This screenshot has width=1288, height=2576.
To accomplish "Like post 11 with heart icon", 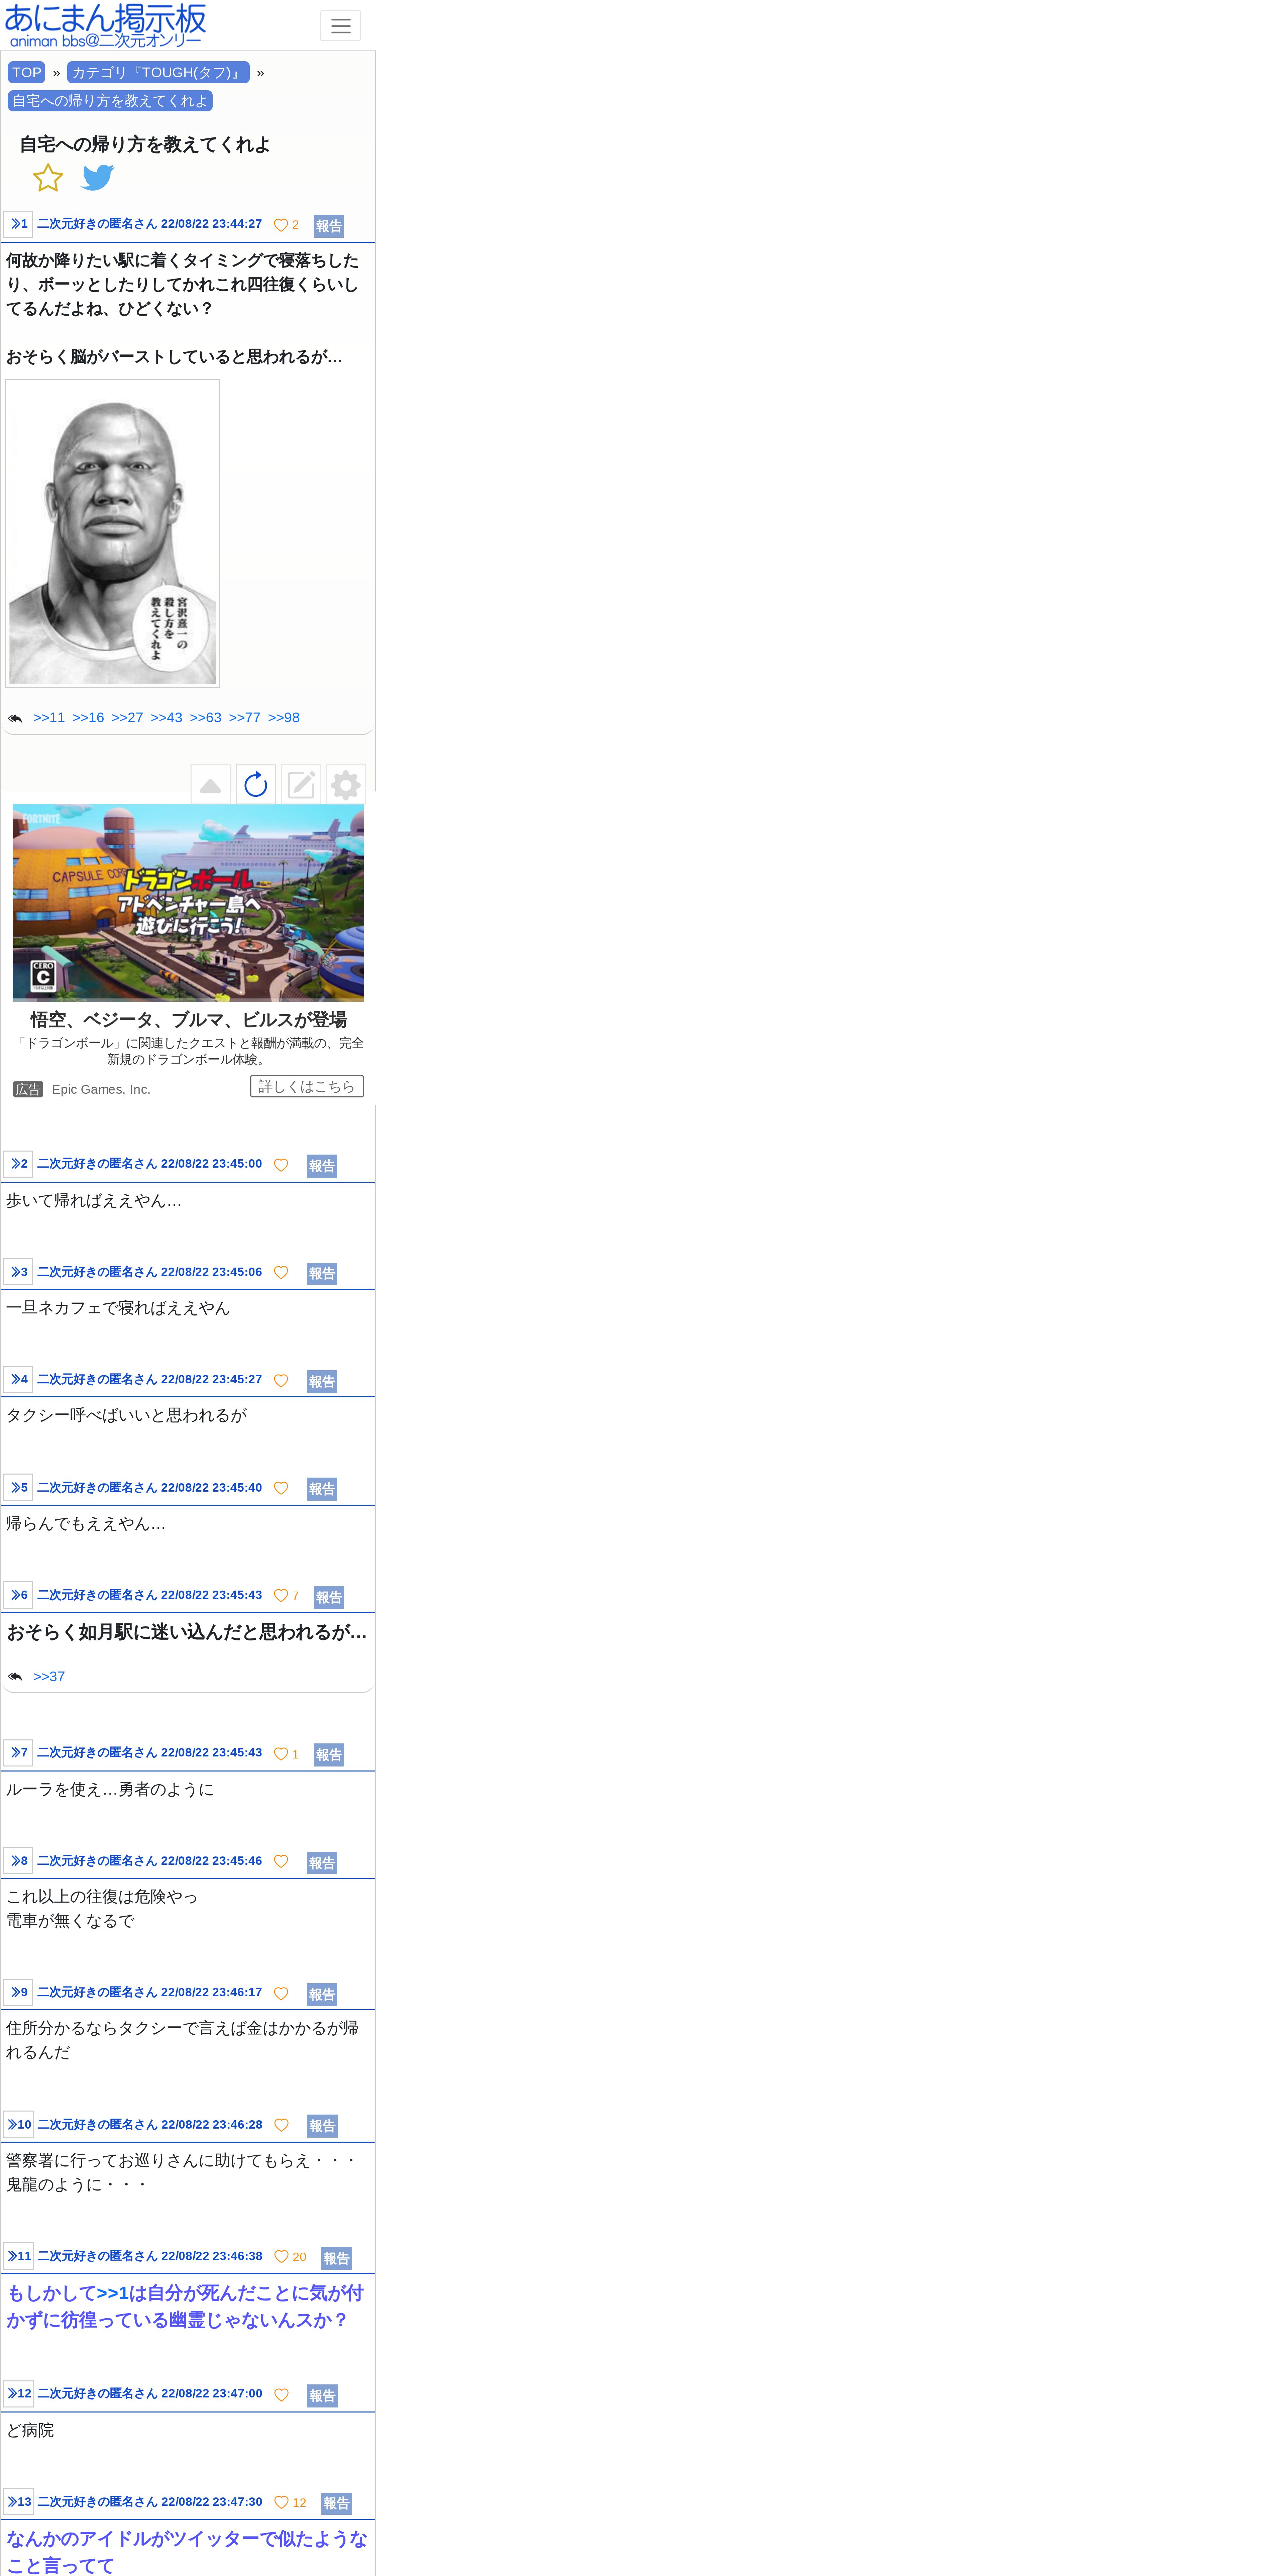I will tap(281, 2257).
